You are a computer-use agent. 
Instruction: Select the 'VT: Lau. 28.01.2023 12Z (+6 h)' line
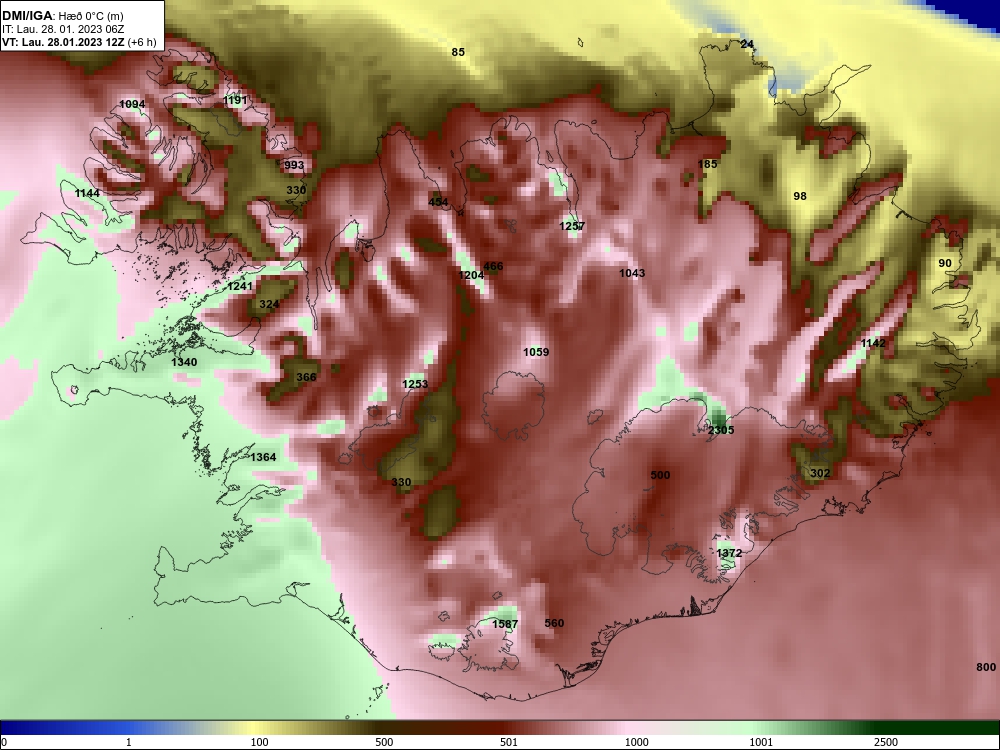79,42
